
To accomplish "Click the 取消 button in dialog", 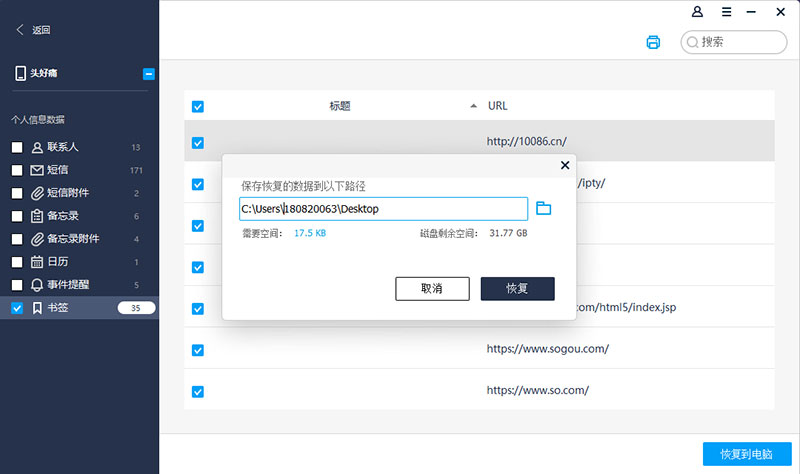I will coord(432,288).
